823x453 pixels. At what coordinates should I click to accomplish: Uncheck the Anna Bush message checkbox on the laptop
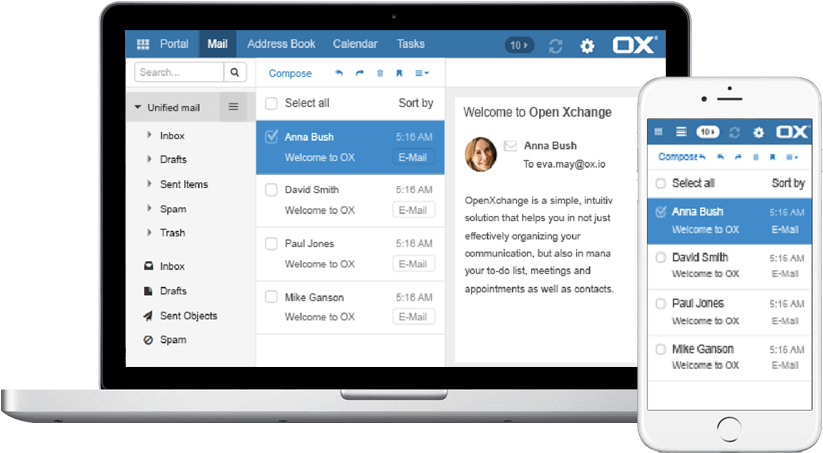pyautogui.click(x=271, y=137)
